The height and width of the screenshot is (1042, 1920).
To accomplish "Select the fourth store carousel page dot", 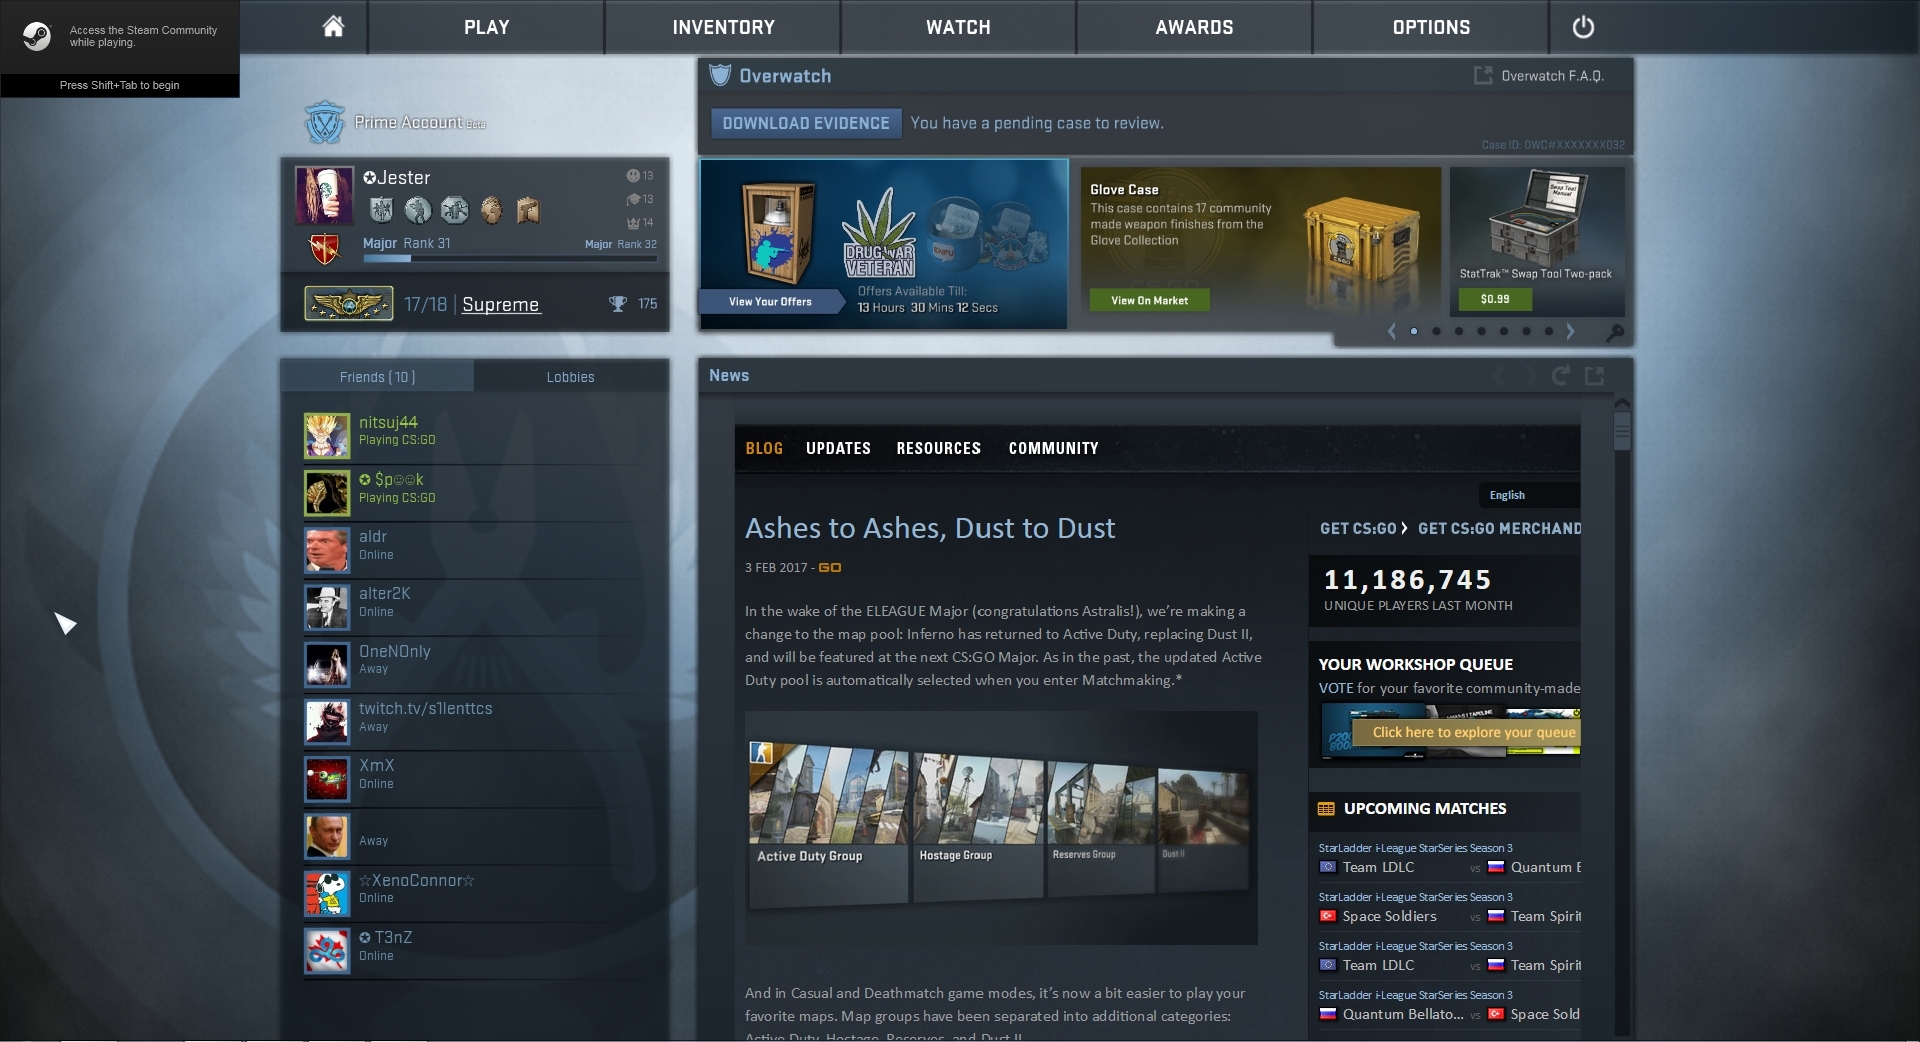I will [x=1481, y=331].
